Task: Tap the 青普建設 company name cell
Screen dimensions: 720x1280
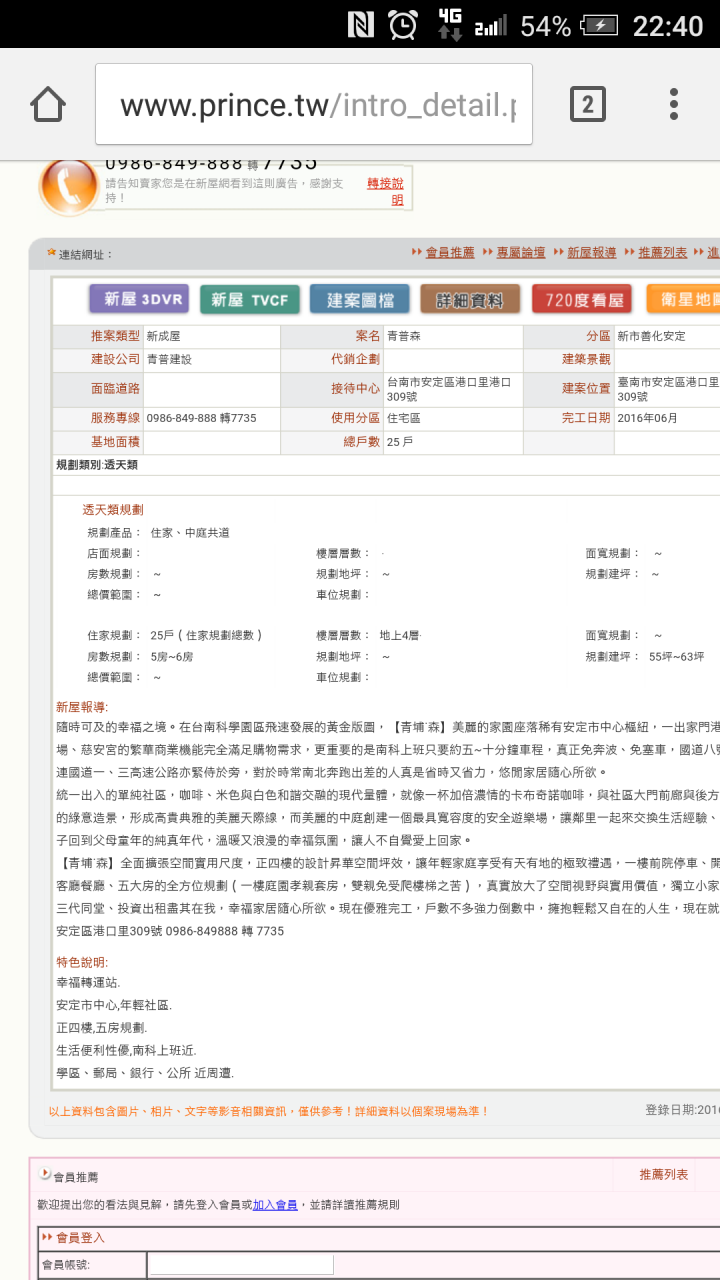Action: [x=211, y=358]
